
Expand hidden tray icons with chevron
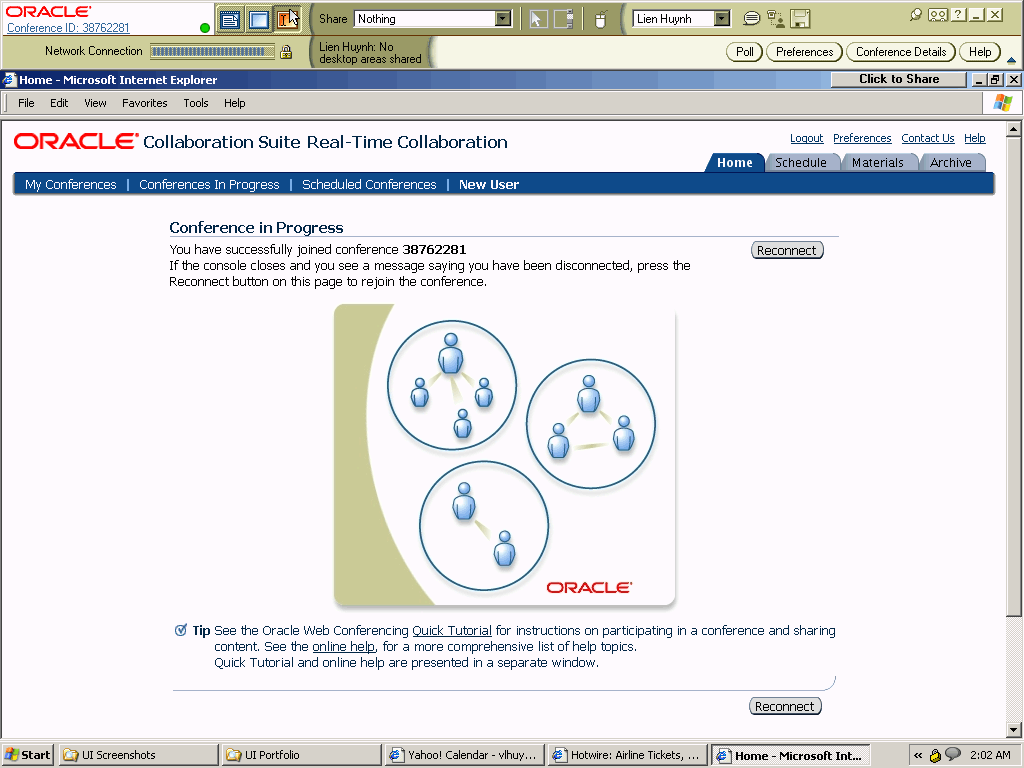coord(918,755)
